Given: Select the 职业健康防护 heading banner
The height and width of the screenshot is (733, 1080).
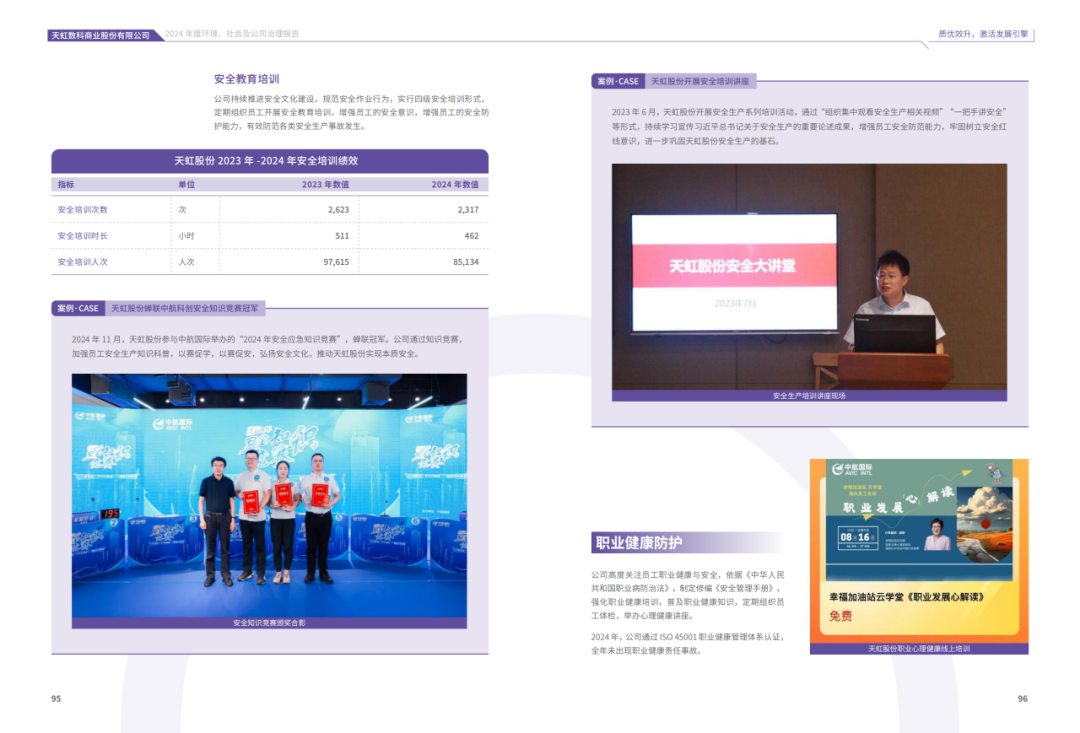Looking at the screenshot, I should pyautogui.click(x=639, y=543).
